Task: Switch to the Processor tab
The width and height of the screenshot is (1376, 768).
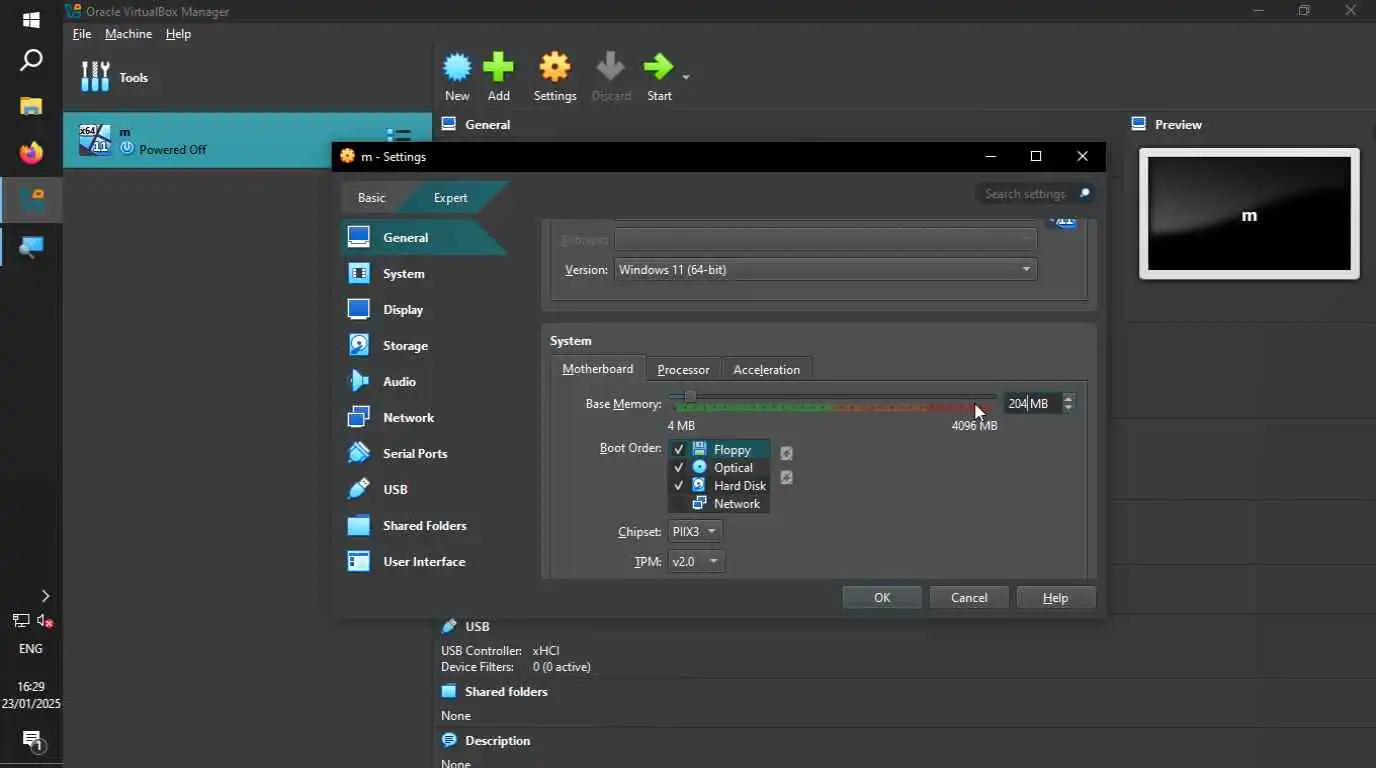Action: [683, 369]
